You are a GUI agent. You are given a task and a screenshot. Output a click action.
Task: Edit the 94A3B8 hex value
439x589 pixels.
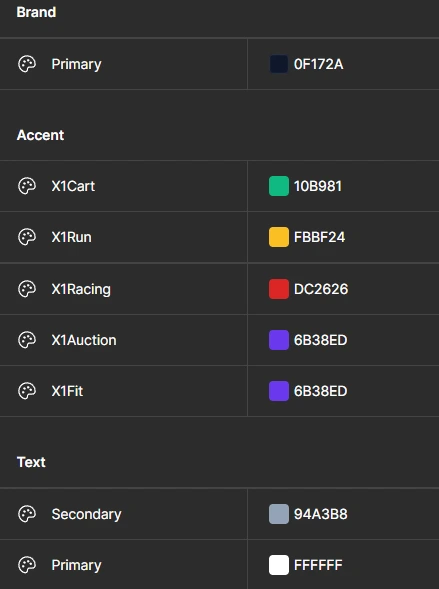320,514
